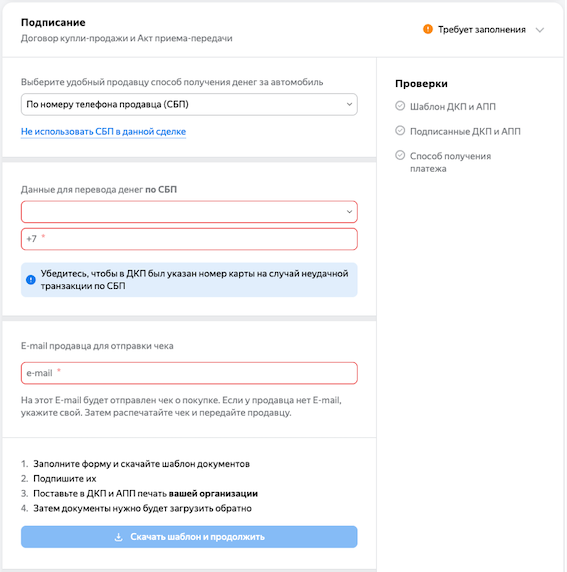Image resolution: width=567 pixels, height=572 pixels.
Task: Click the arrow of the СБП data dropdown
Action: 349,212
